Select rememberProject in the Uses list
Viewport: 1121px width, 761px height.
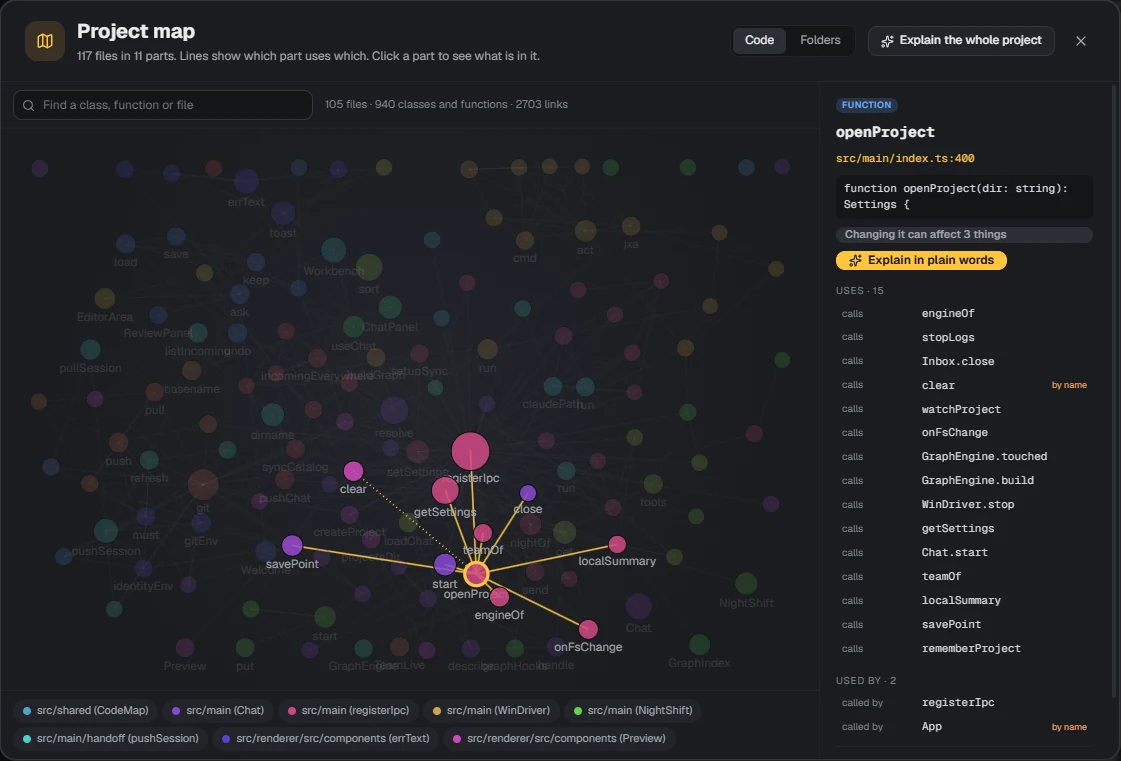(964, 648)
